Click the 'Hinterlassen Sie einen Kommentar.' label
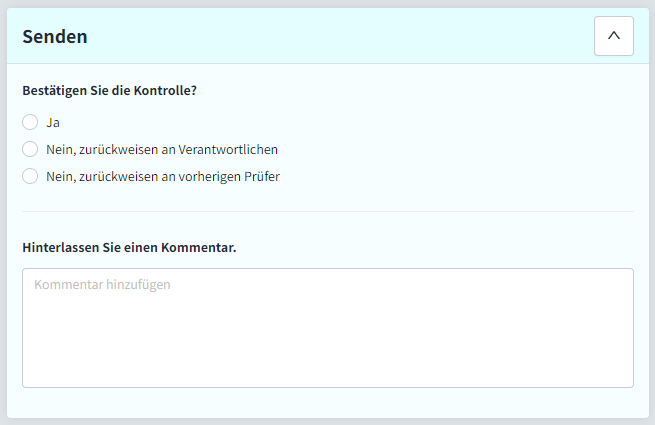The image size is (655, 425). (x=129, y=247)
